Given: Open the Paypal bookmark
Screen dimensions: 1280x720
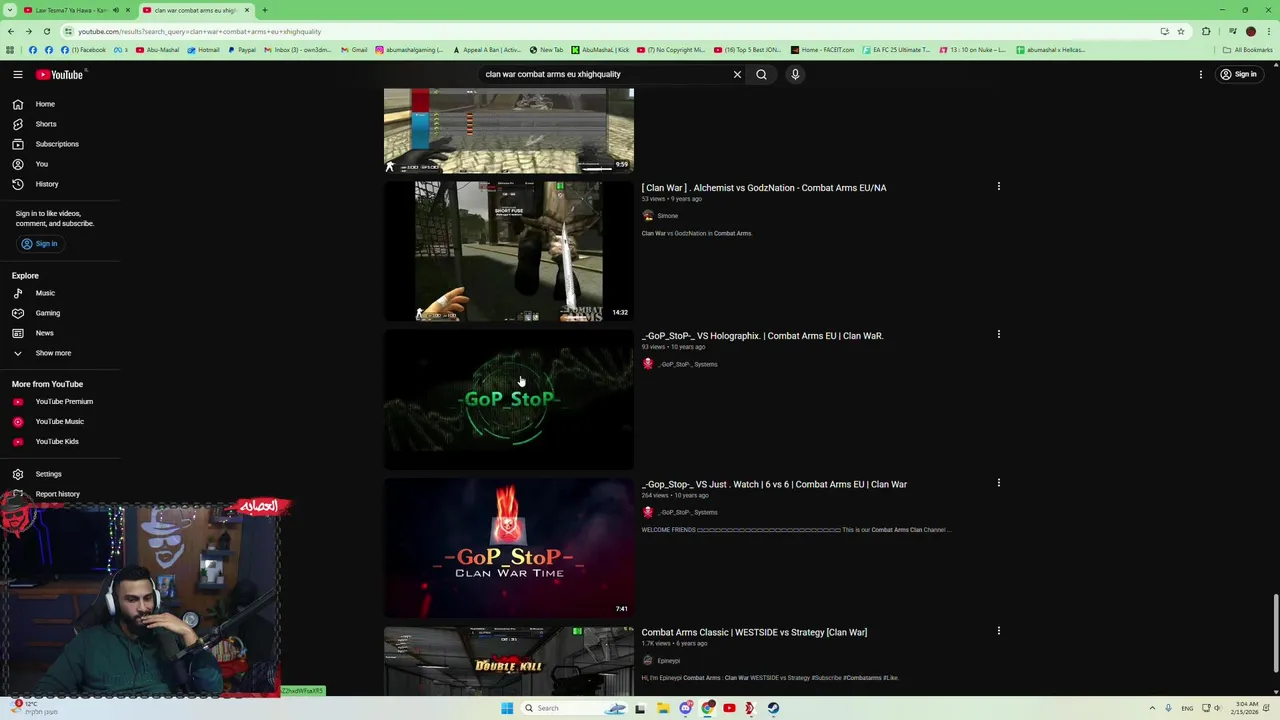Looking at the screenshot, I should (242, 50).
